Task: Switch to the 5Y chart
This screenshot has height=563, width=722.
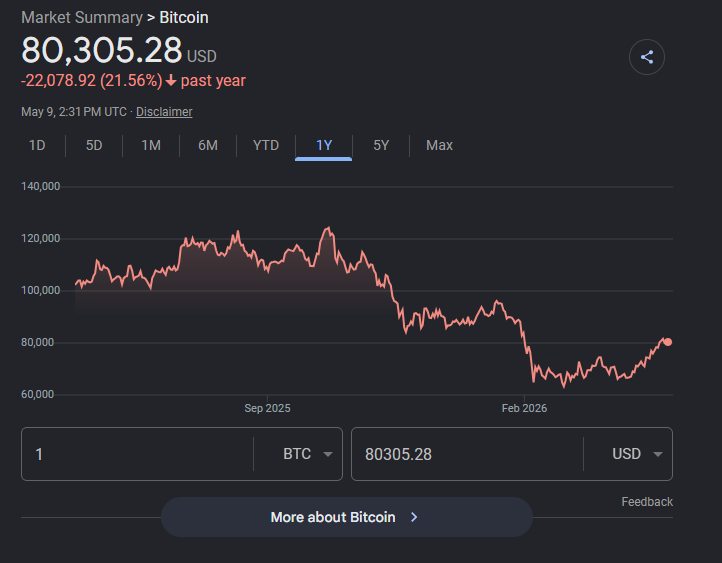Action: [x=381, y=145]
